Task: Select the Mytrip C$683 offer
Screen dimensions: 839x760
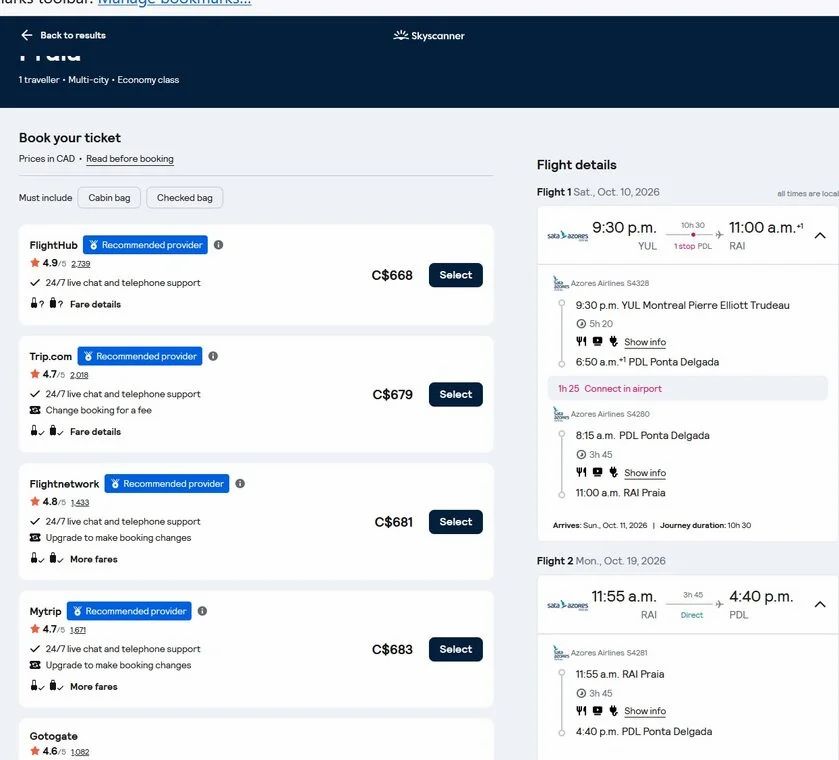Action: (x=455, y=649)
